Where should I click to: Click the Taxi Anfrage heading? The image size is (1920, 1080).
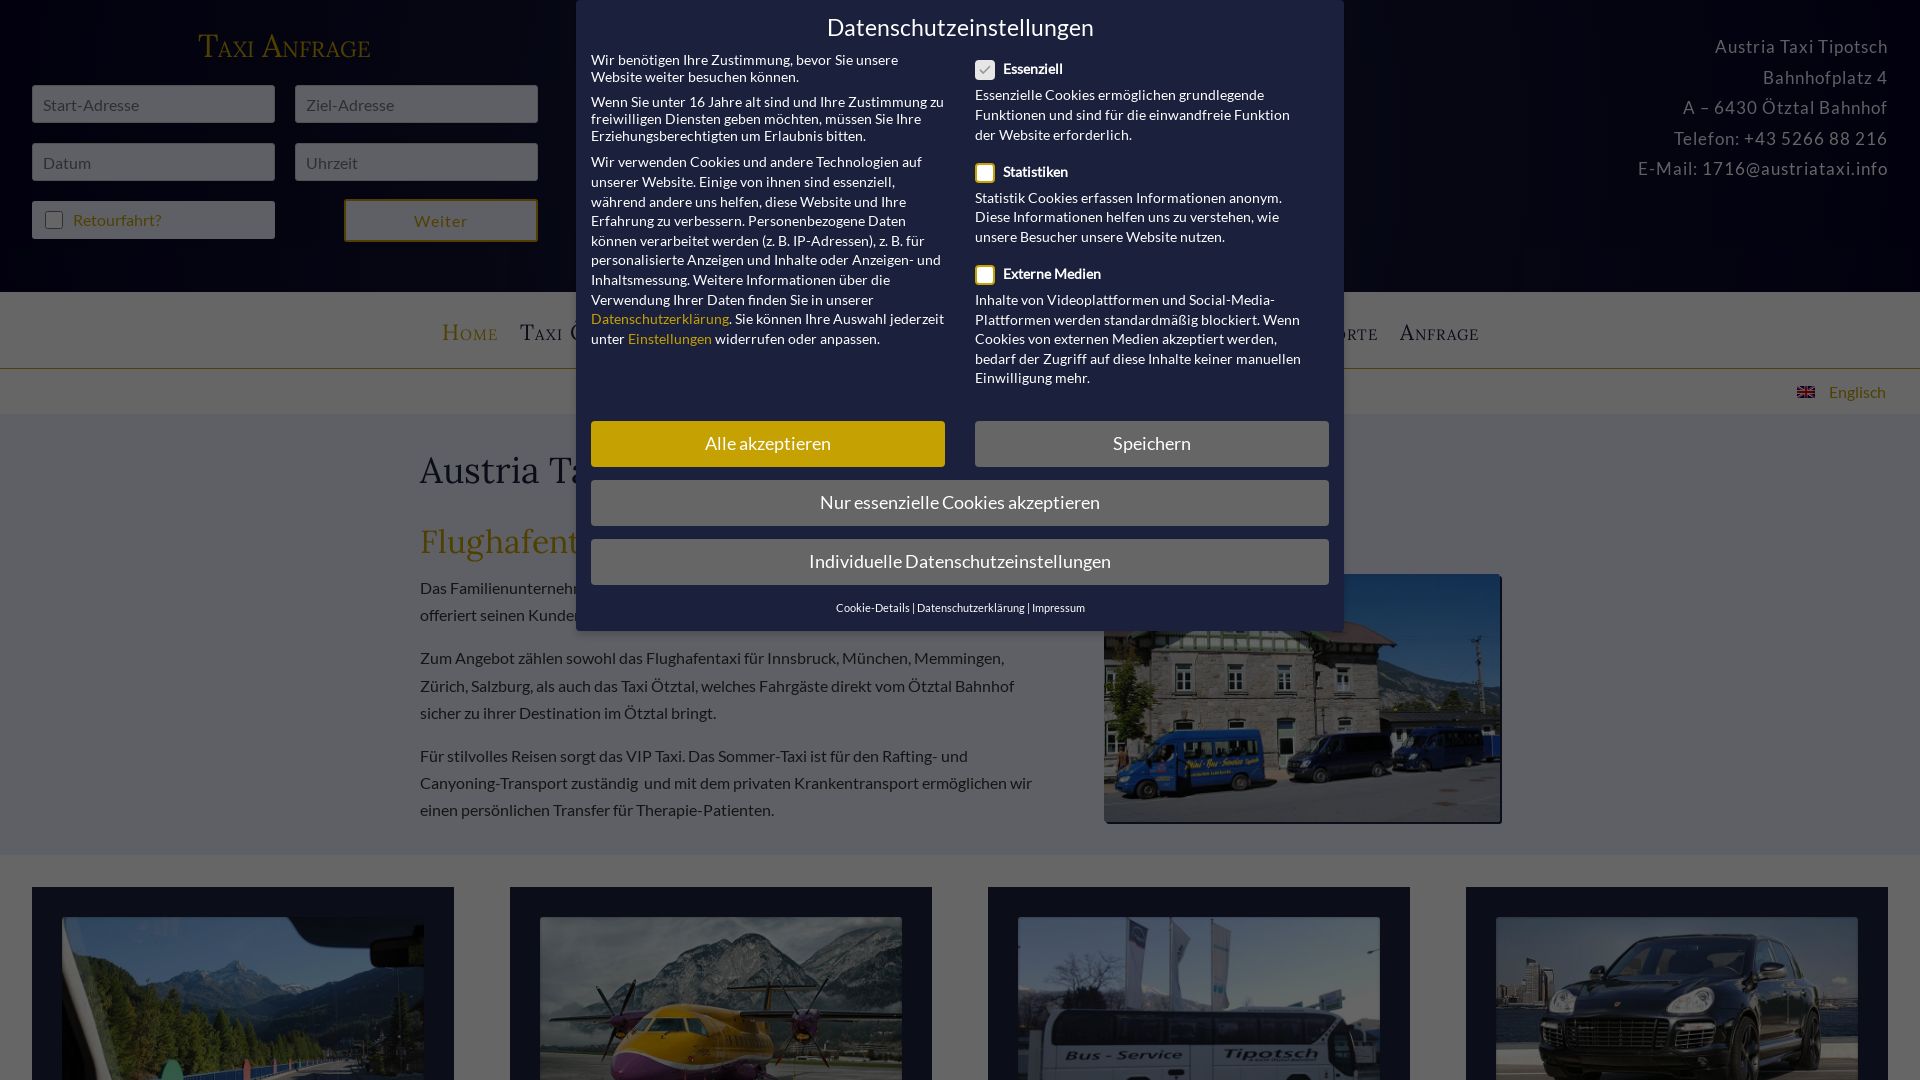pos(284,47)
